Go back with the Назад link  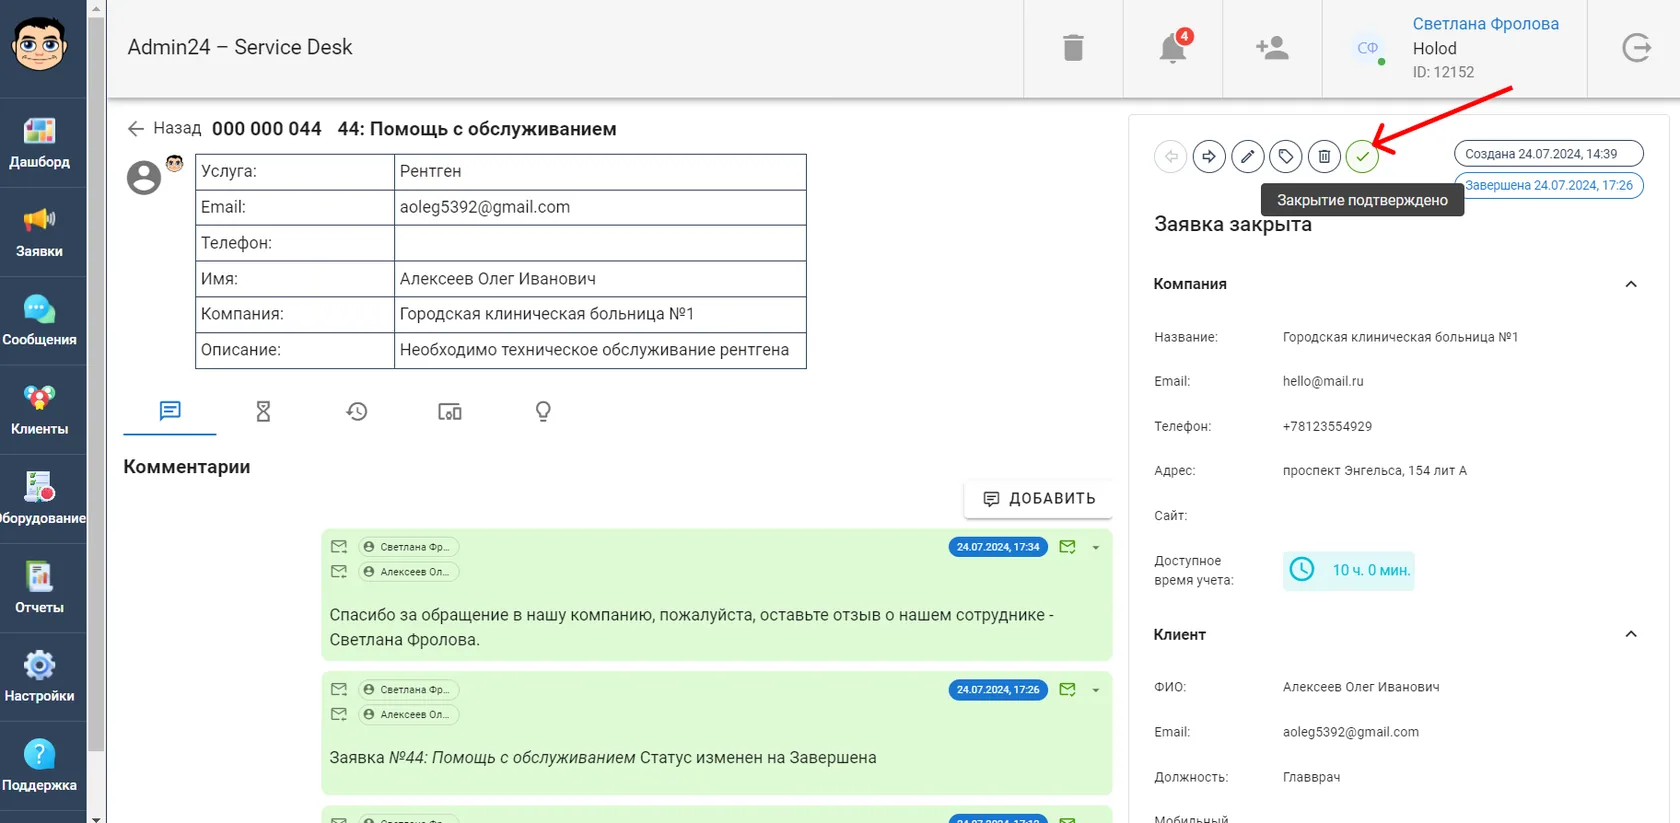pos(165,129)
